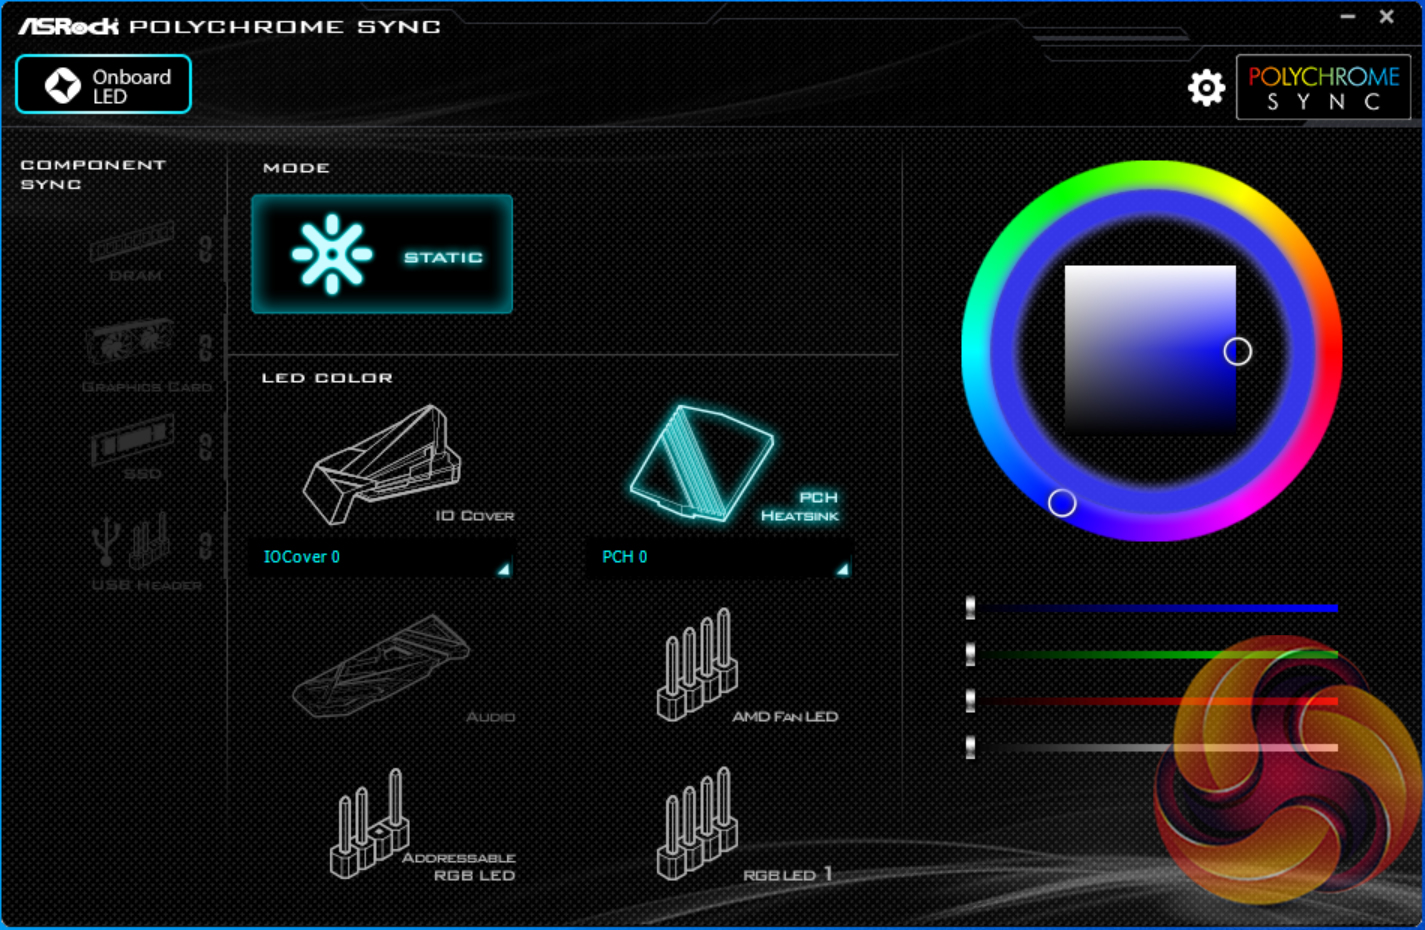
Task: Click the white brightness slider
Action: 1154,747
